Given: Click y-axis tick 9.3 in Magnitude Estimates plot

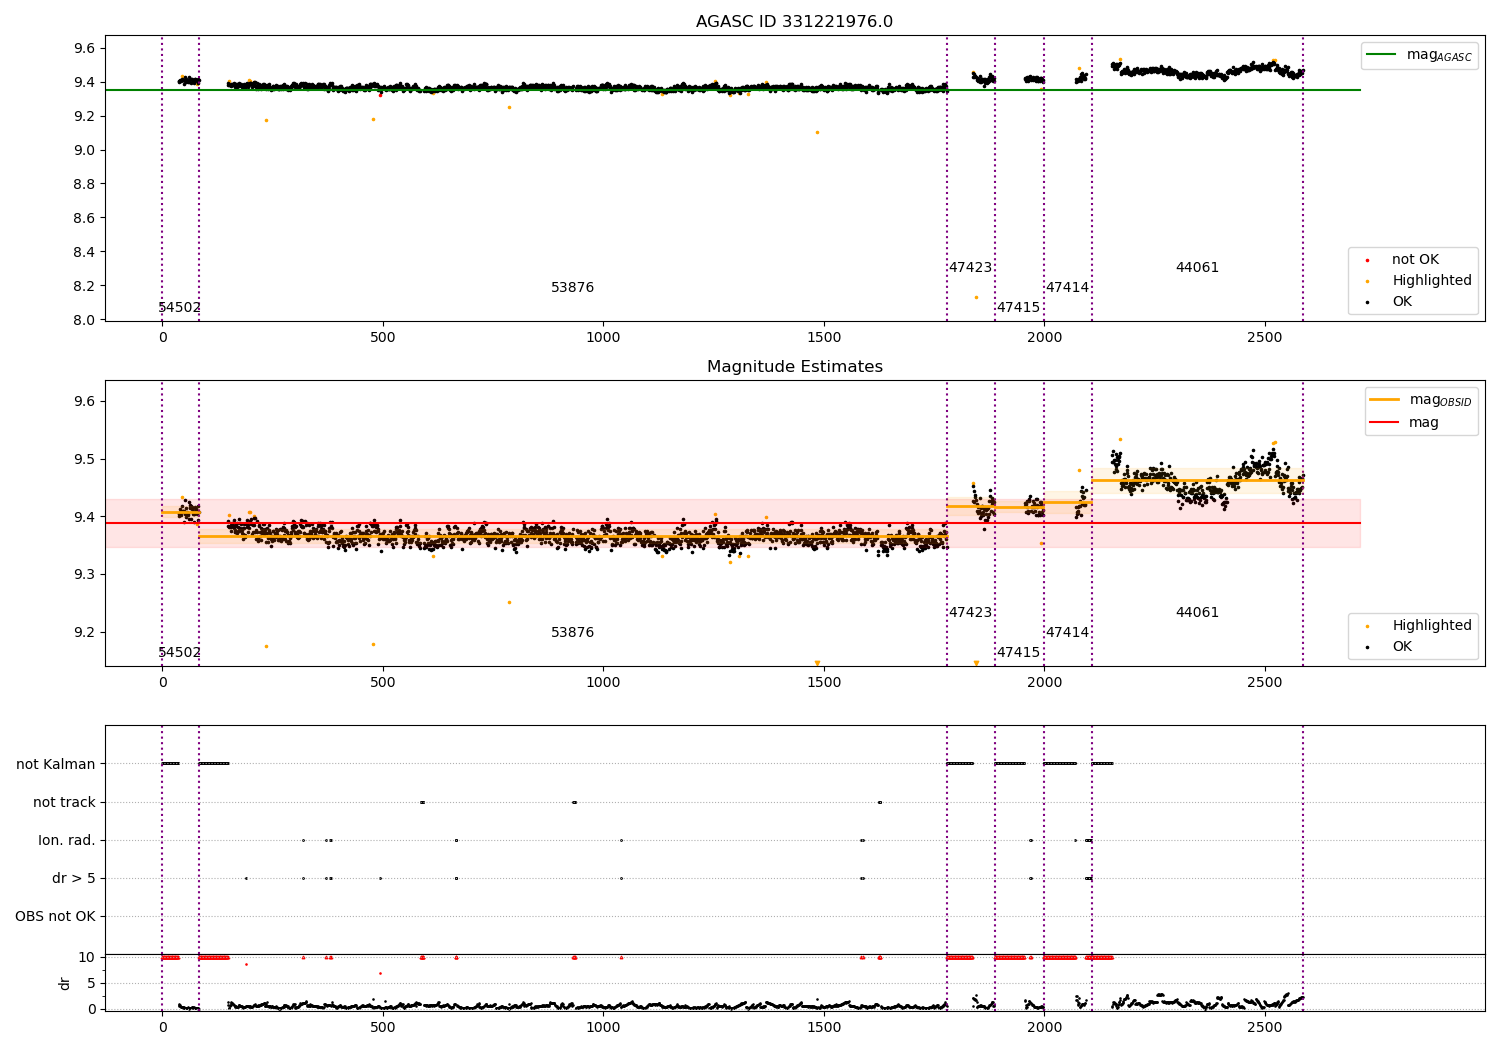Looking at the screenshot, I should (x=84, y=575).
